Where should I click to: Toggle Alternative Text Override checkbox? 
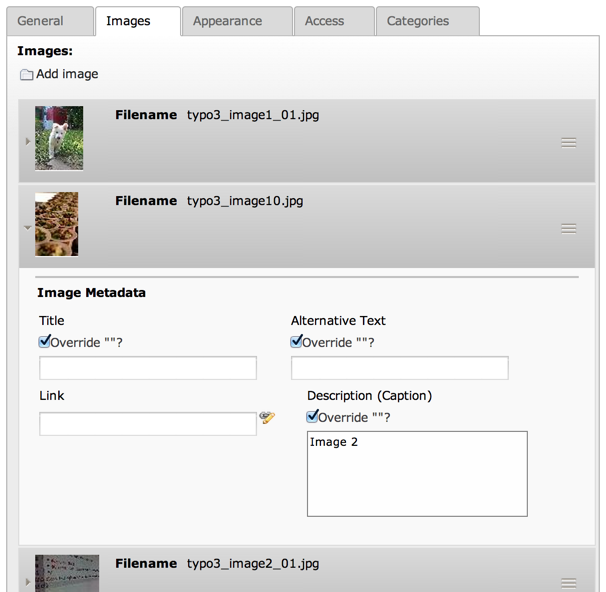tap(296, 342)
